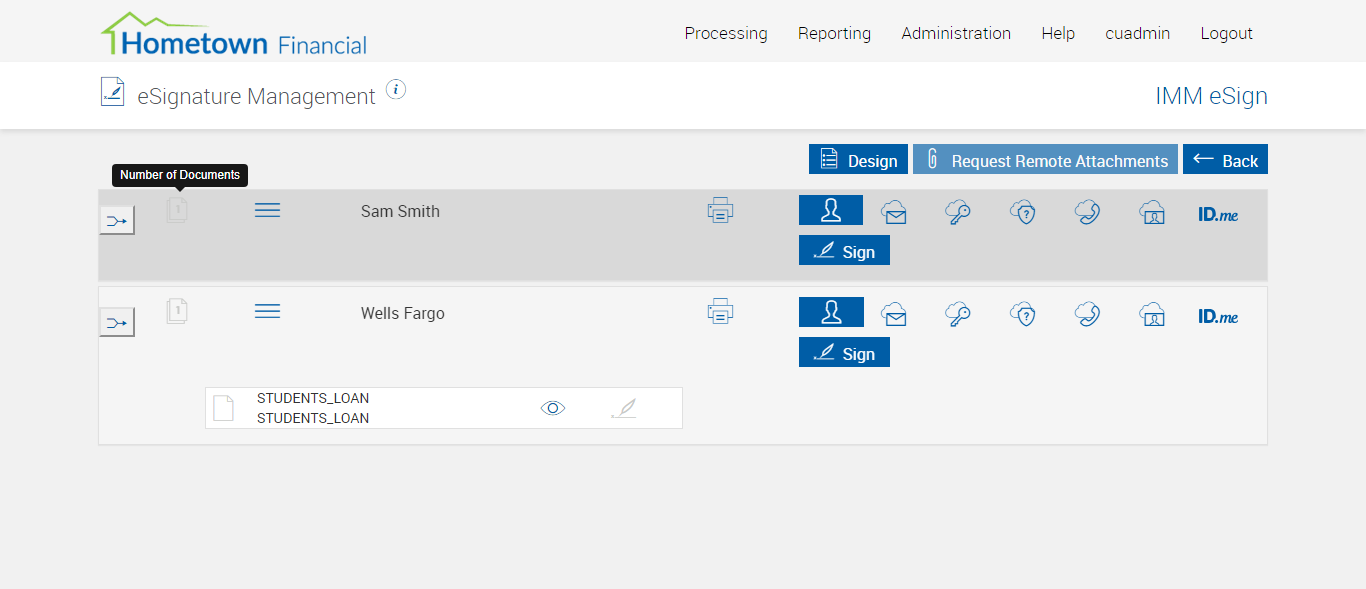Click cloud ID photo icon for Wells Fargo
Screen dimensions: 1366x589
(1152, 314)
